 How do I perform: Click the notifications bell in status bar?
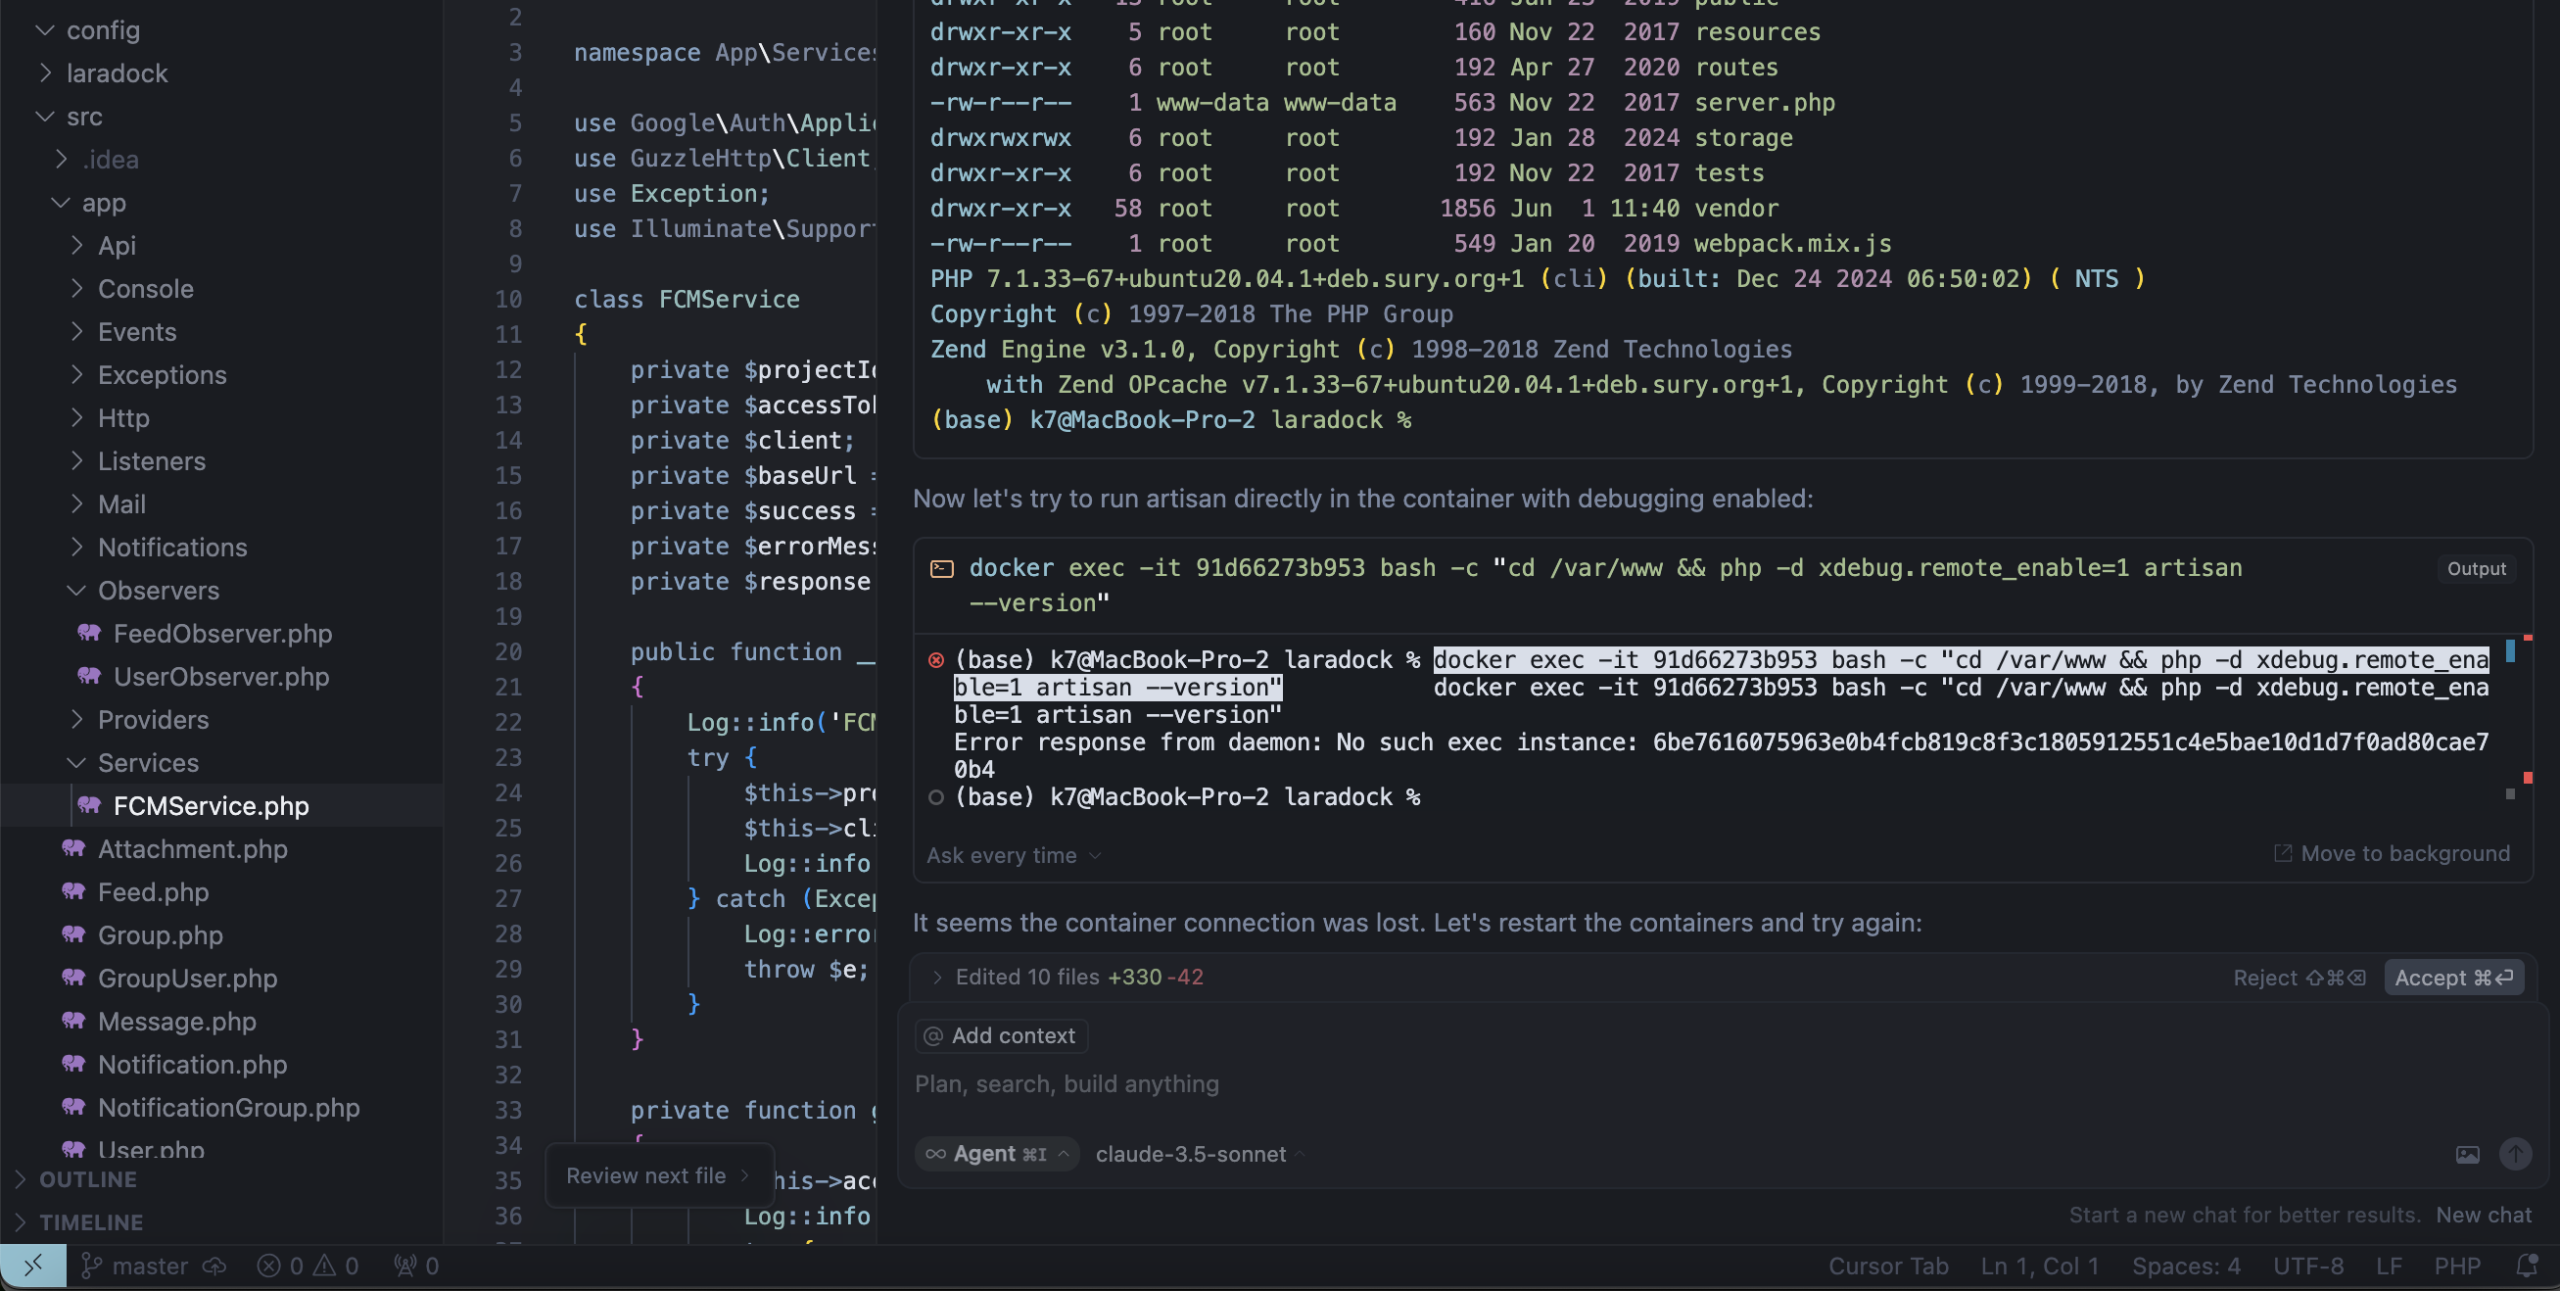2526,1266
